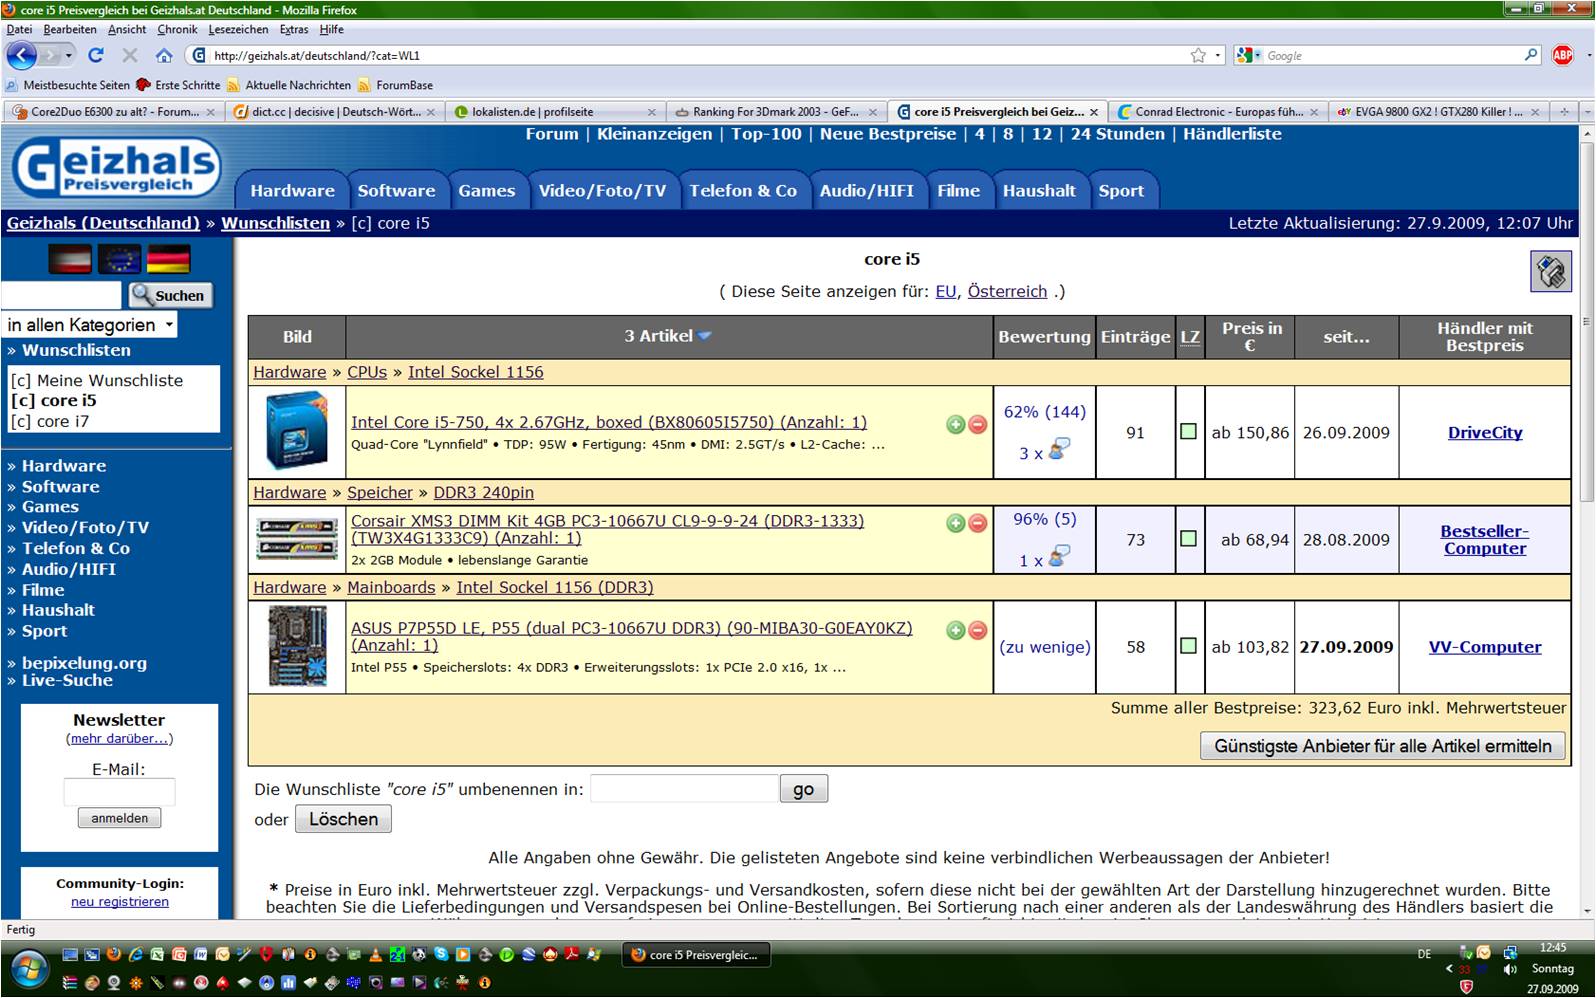The width and height of the screenshot is (1596, 998).
Task: Click the newsletter anmelden button
Action: tap(119, 818)
